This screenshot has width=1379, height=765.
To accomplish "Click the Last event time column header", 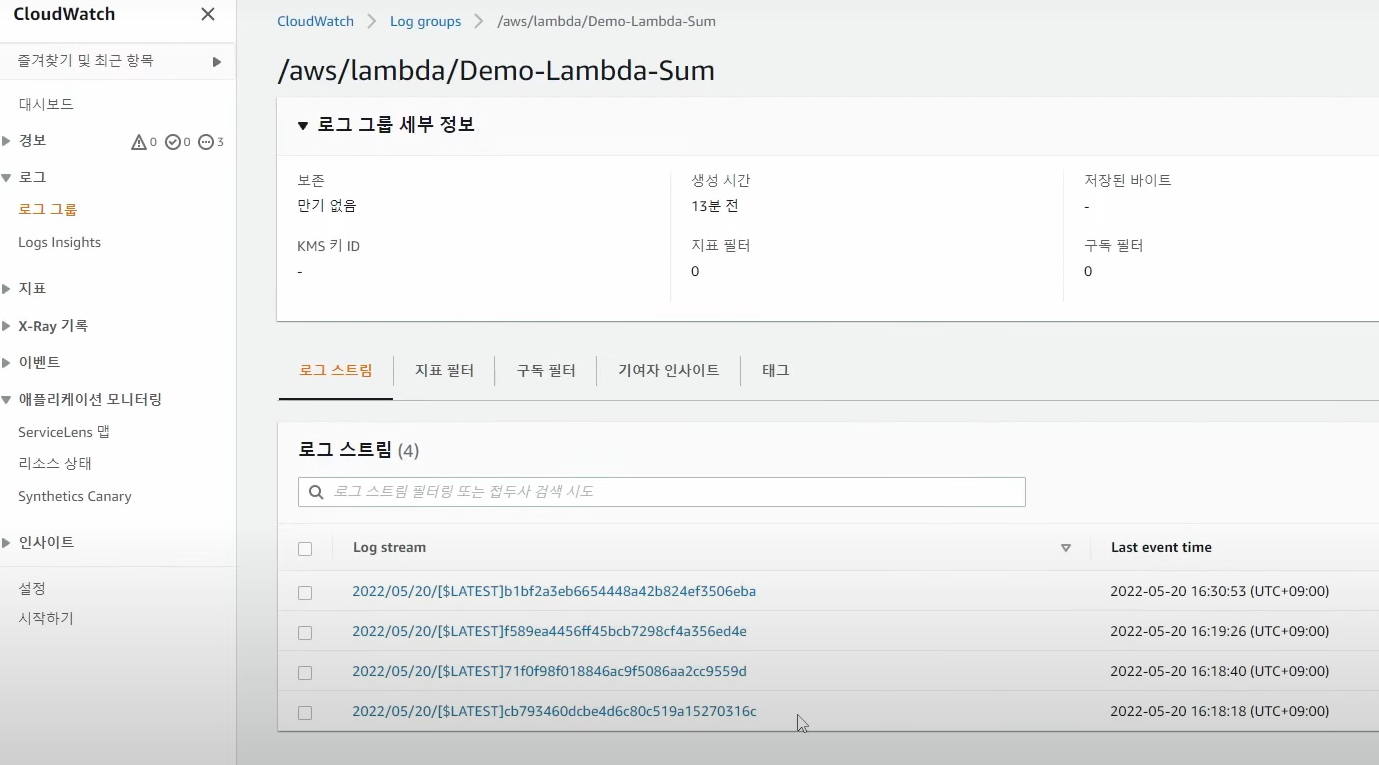I will [x=1161, y=547].
